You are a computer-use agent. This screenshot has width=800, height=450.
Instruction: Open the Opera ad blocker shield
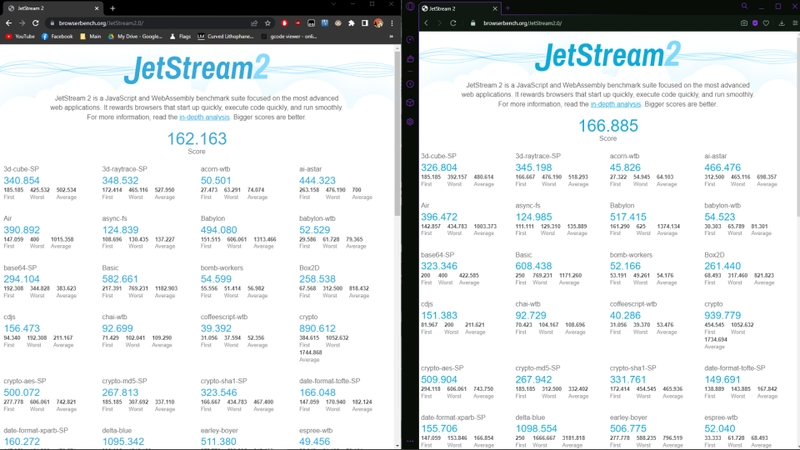click(x=755, y=23)
